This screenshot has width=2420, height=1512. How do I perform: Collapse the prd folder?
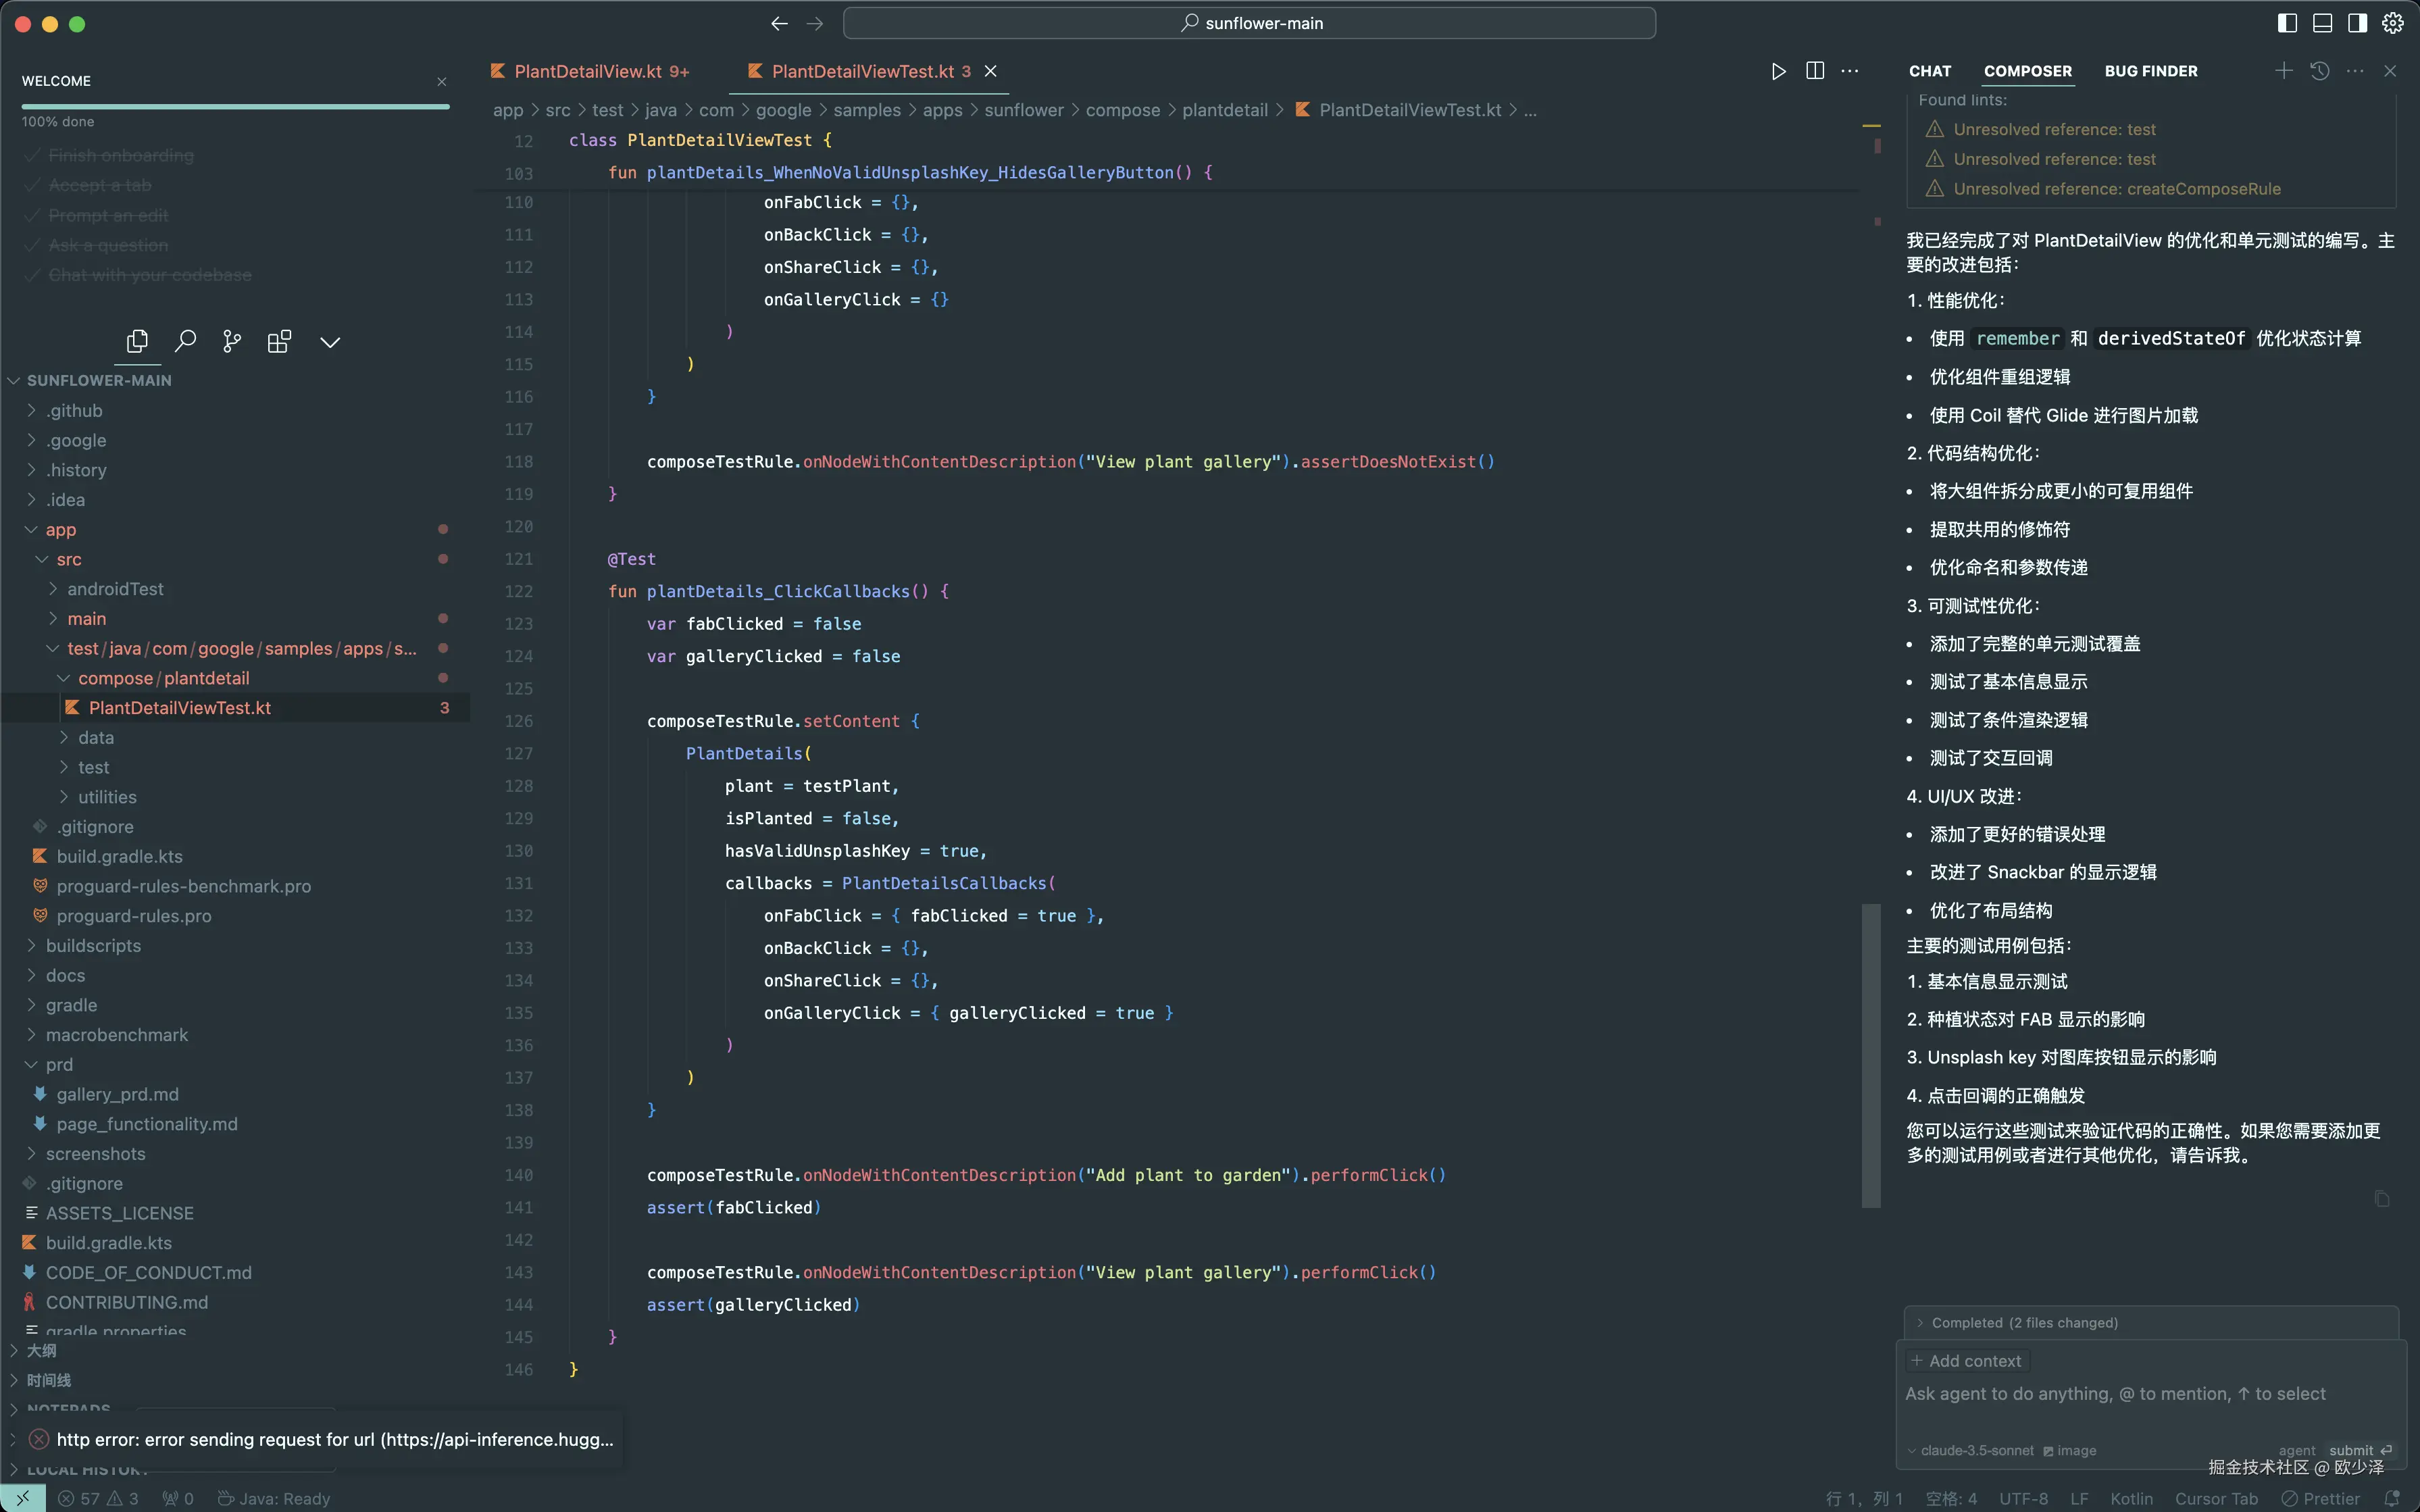59,1064
